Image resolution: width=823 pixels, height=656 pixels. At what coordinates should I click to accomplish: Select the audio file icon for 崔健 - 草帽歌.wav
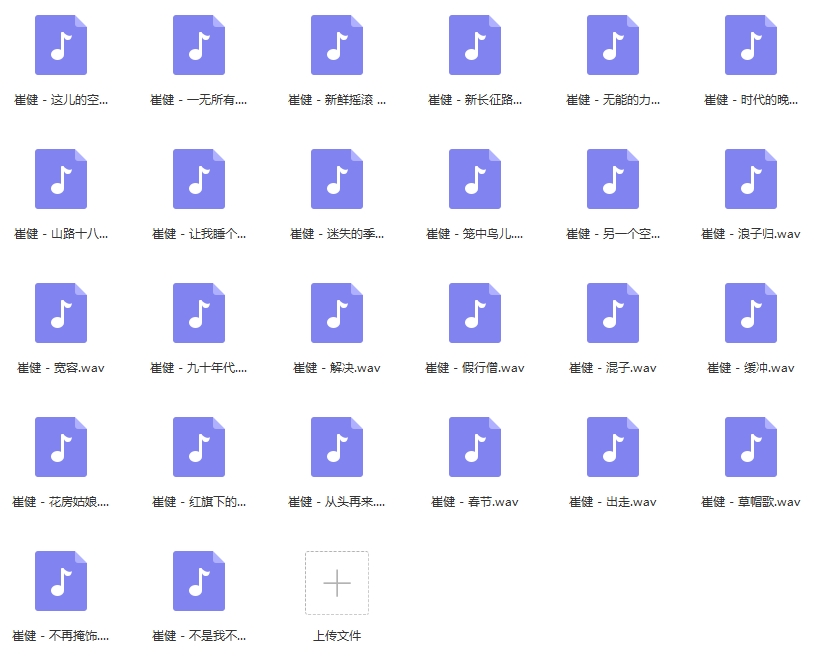751,447
